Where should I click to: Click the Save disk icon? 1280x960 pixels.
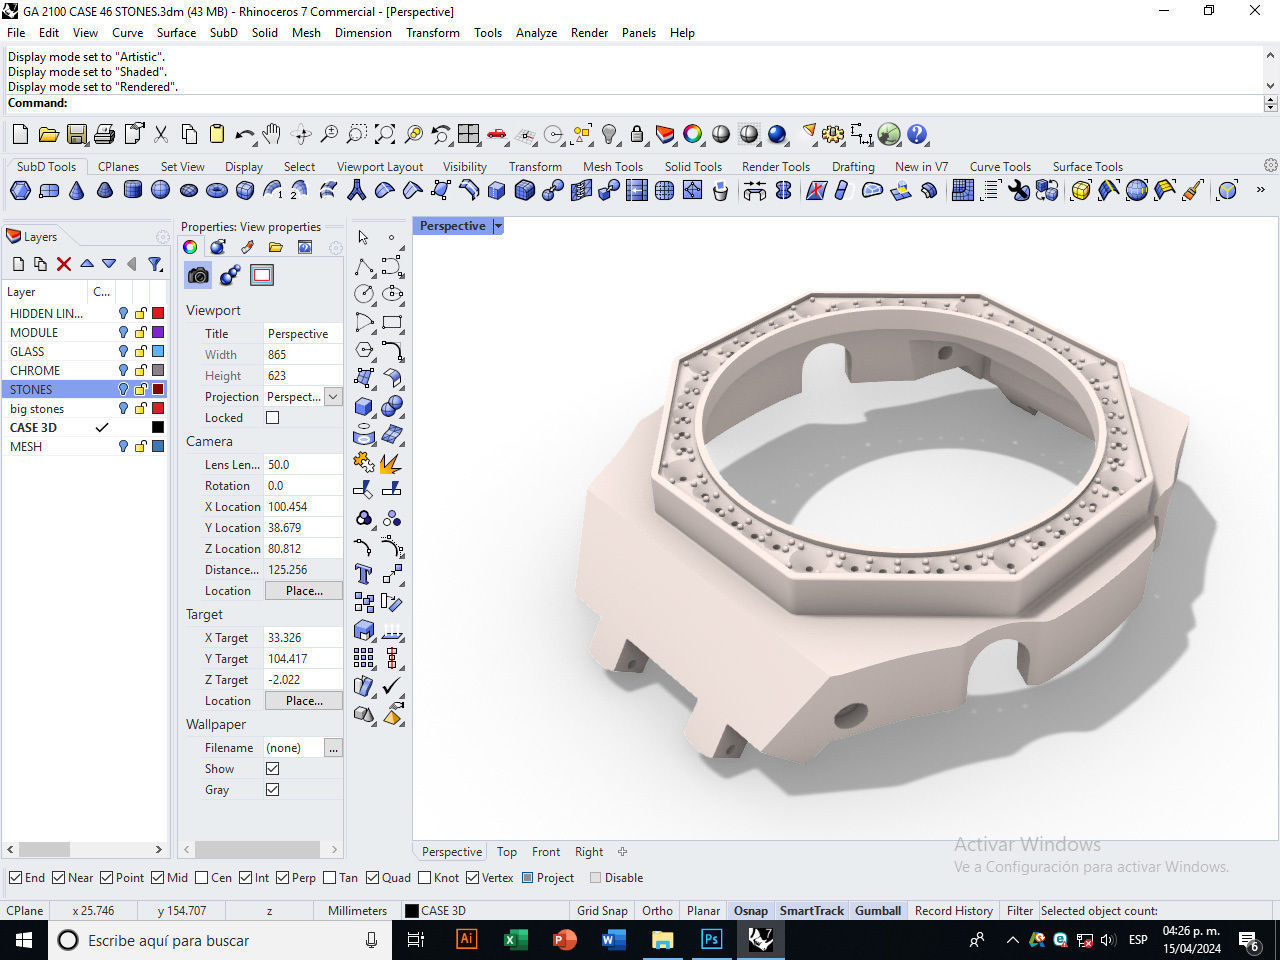76,134
